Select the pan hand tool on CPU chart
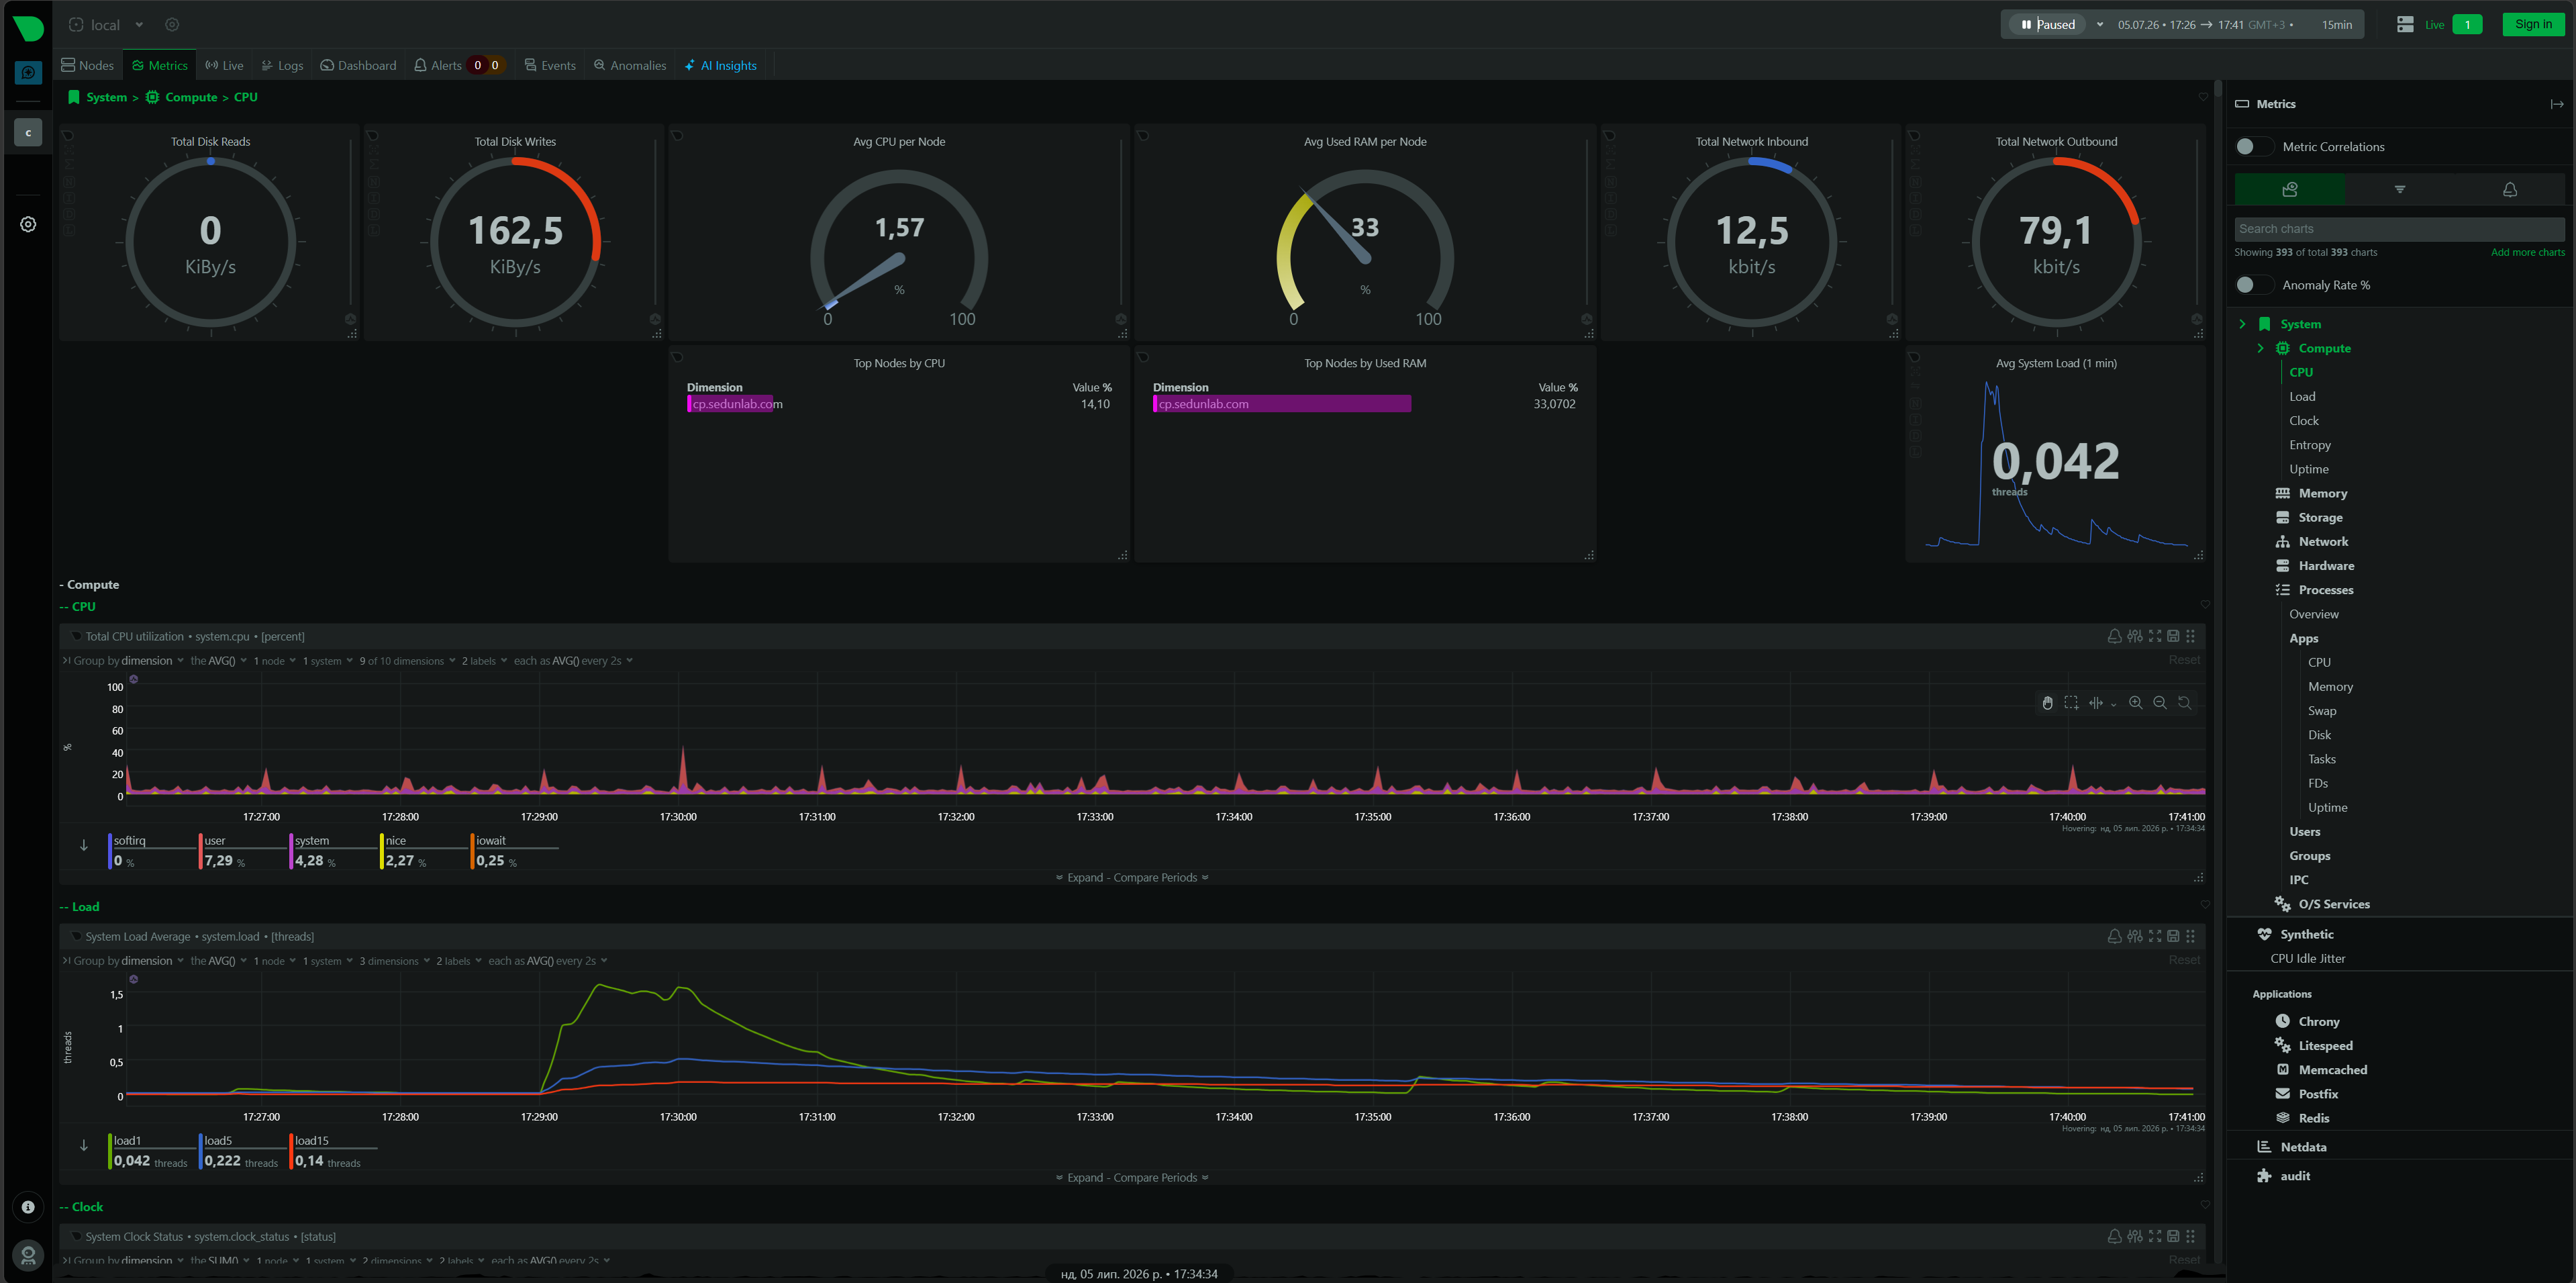 (2047, 703)
